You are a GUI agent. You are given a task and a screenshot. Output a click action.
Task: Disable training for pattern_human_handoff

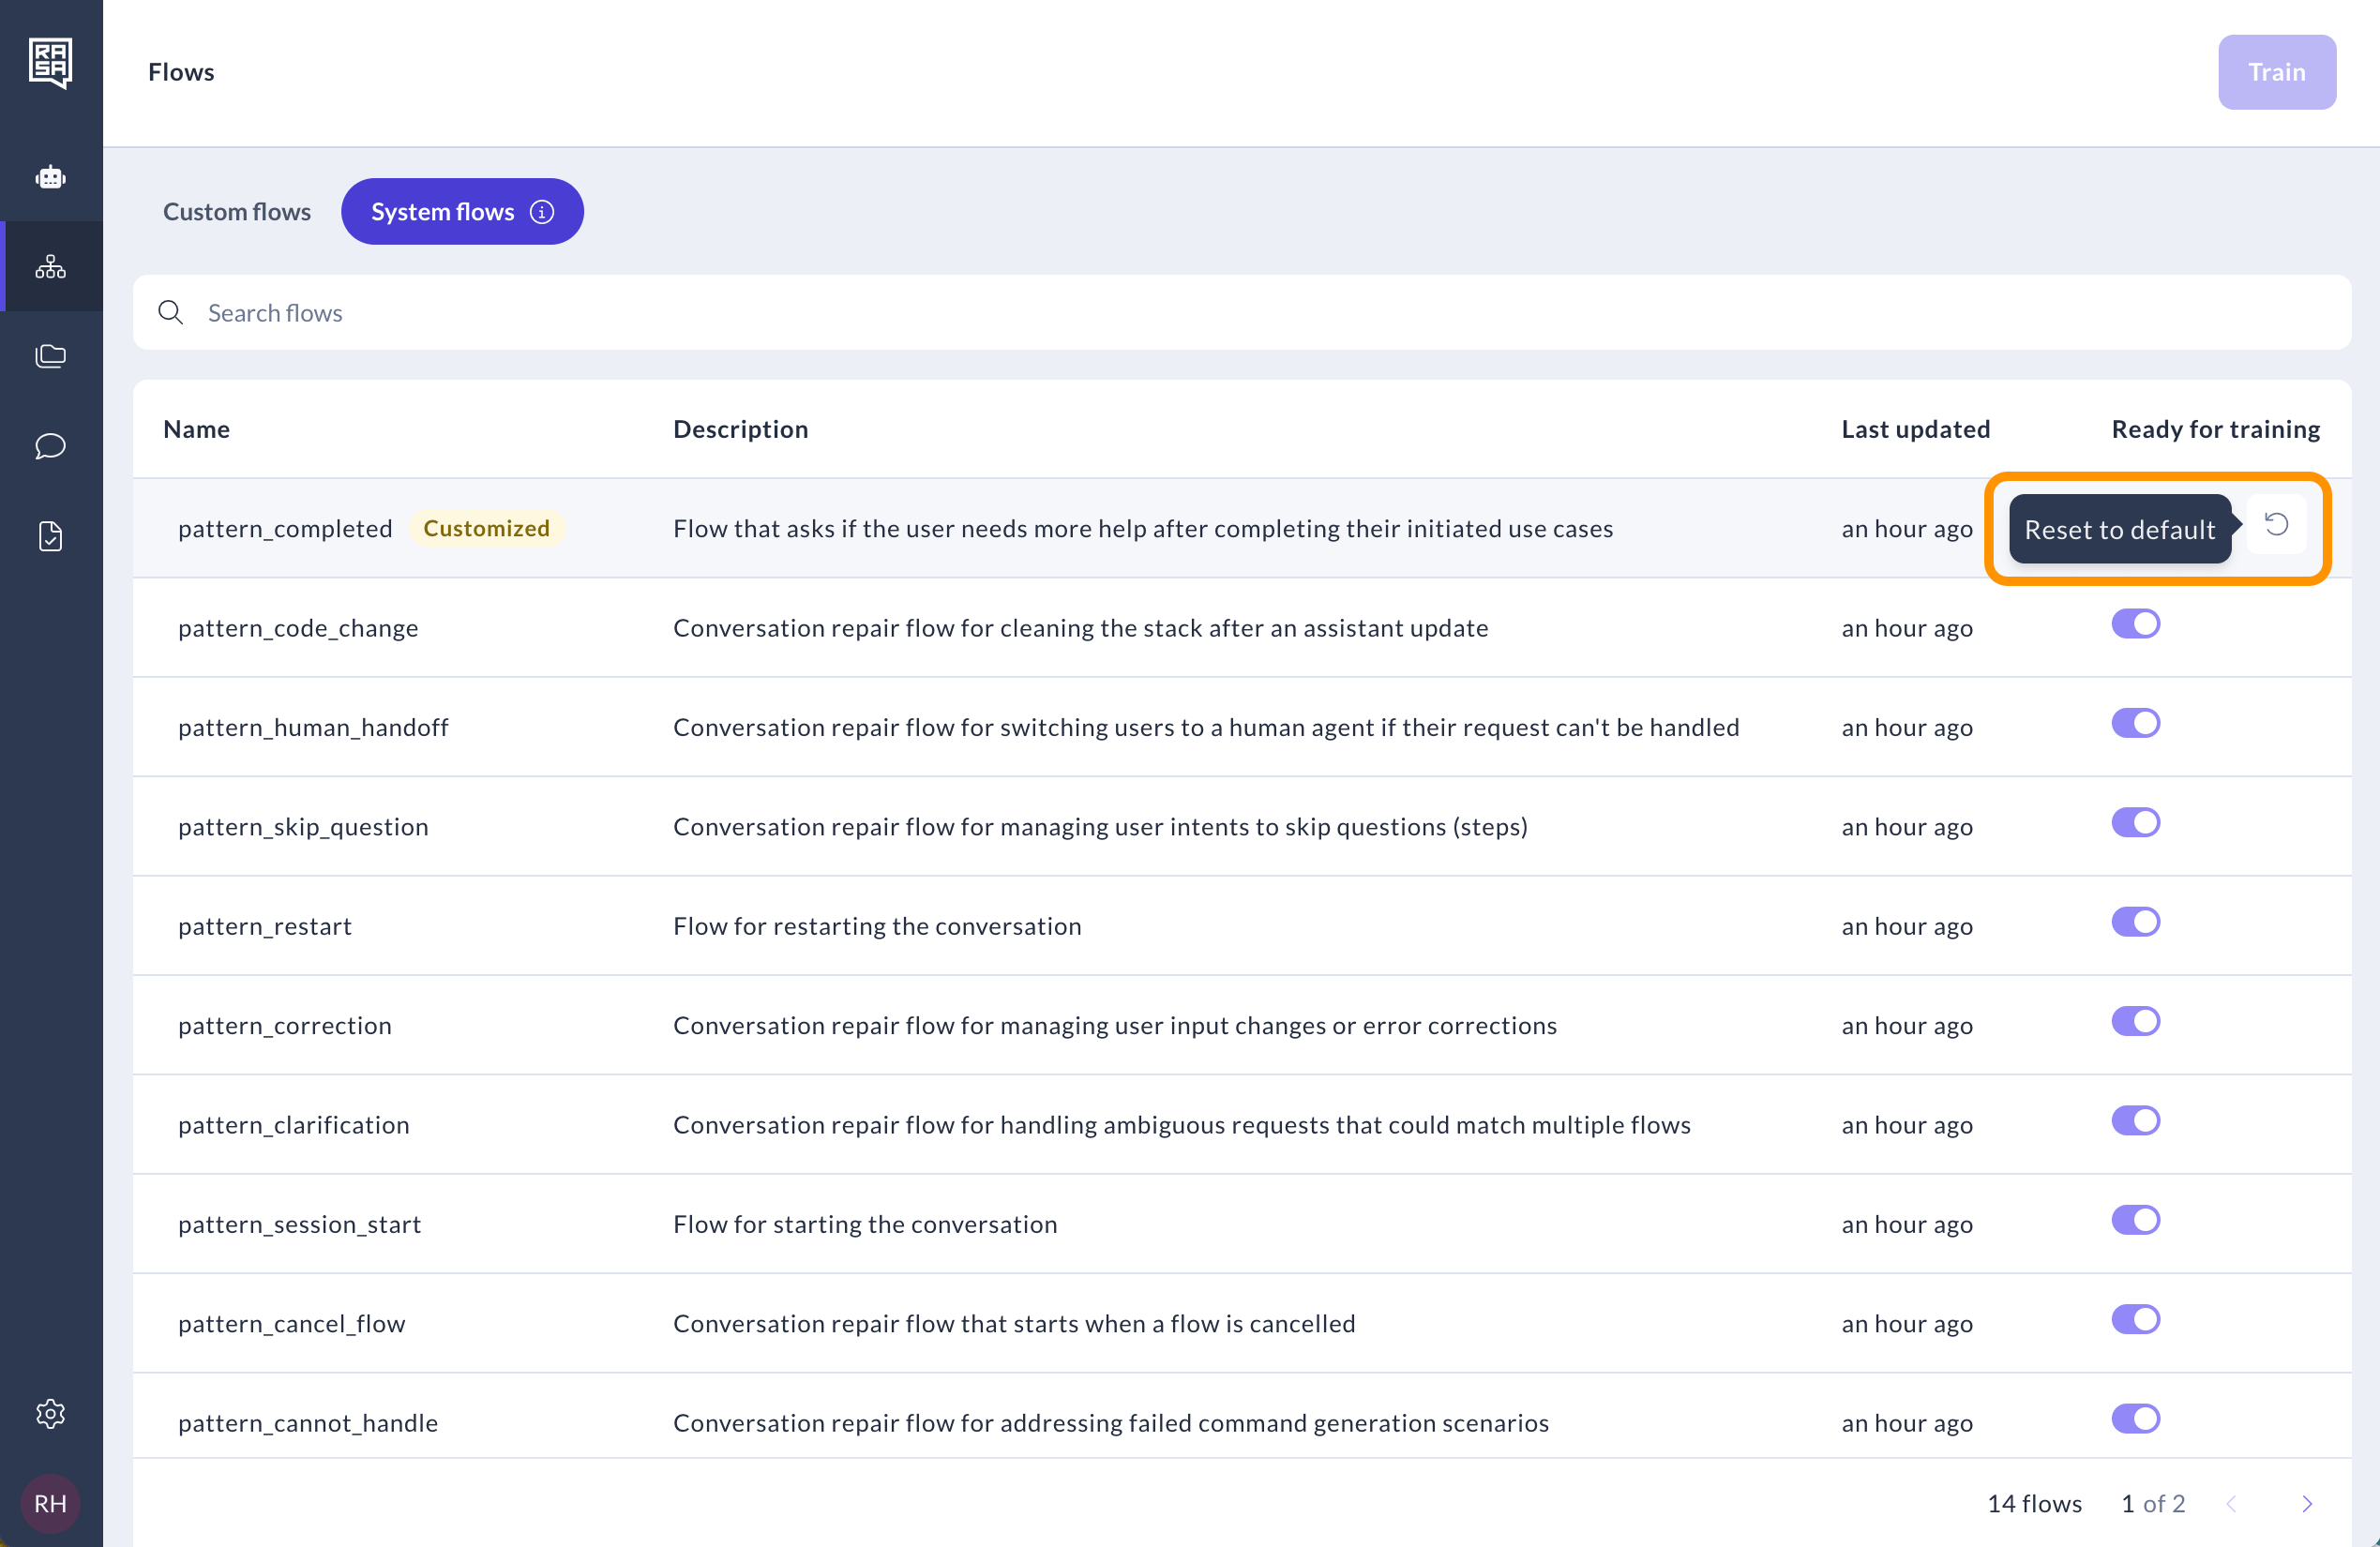coord(2136,723)
